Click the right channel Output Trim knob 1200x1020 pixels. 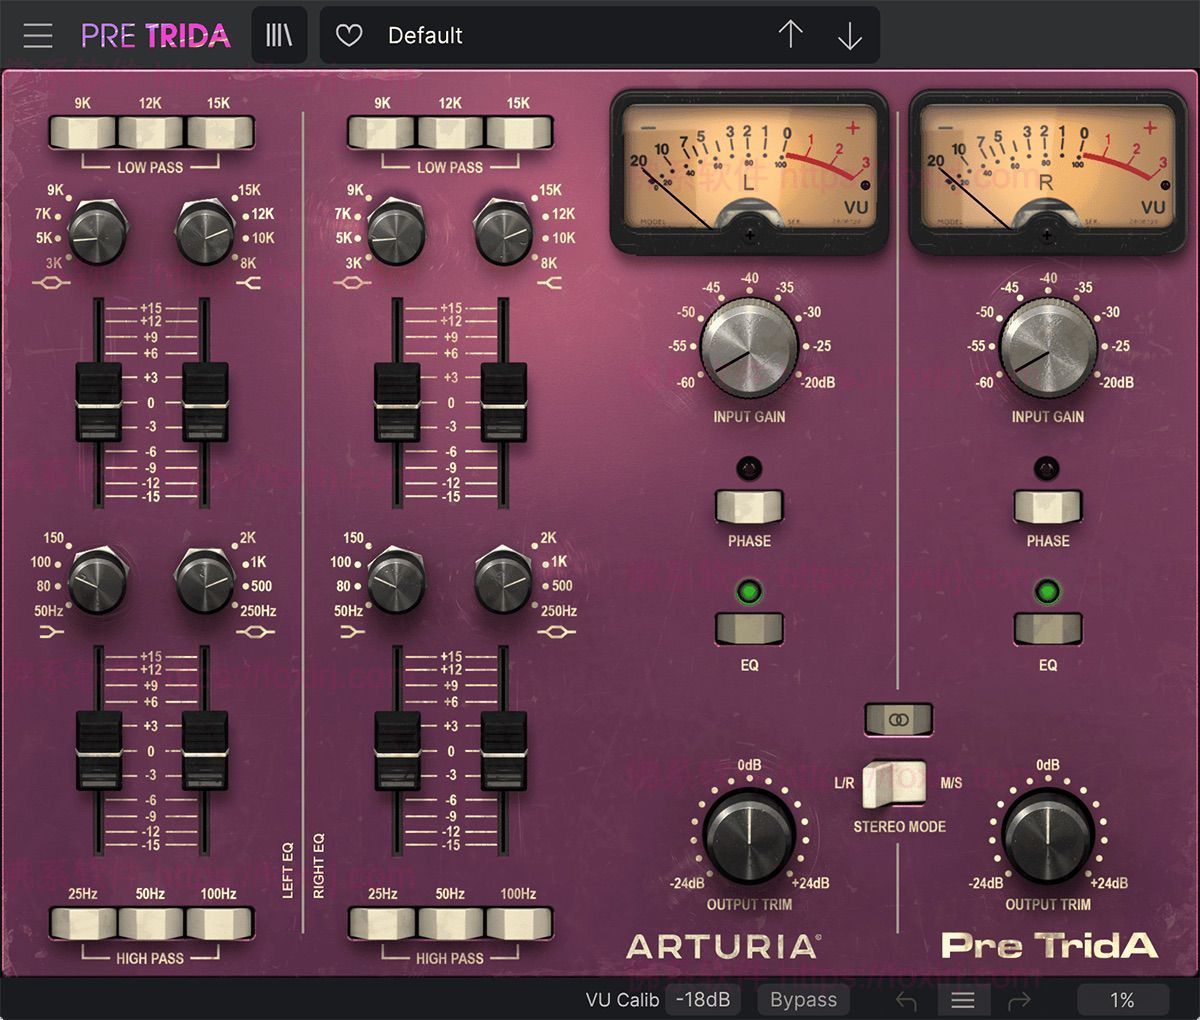(1047, 838)
